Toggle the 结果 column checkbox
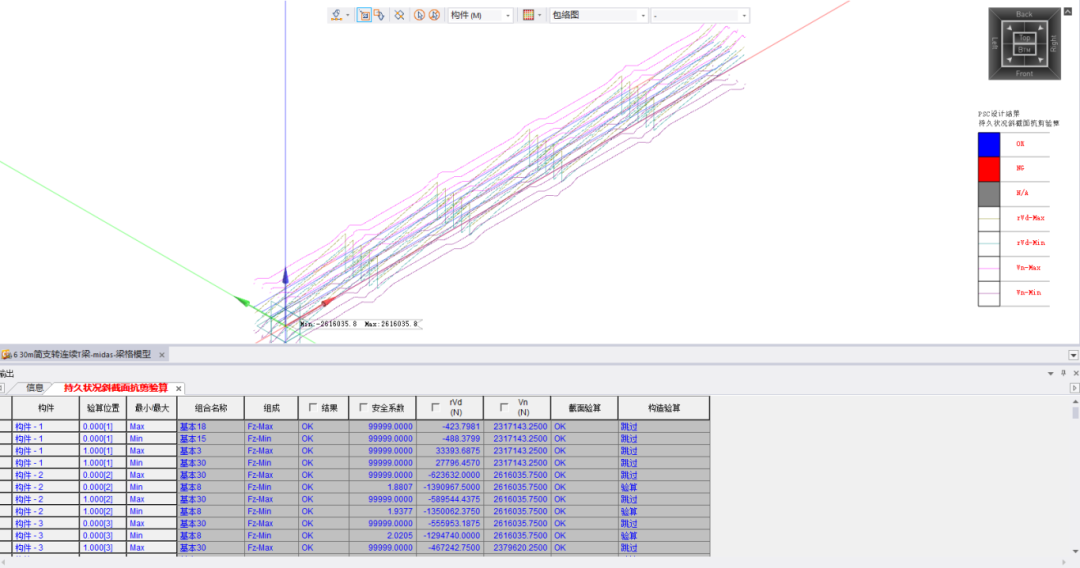 [313, 407]
